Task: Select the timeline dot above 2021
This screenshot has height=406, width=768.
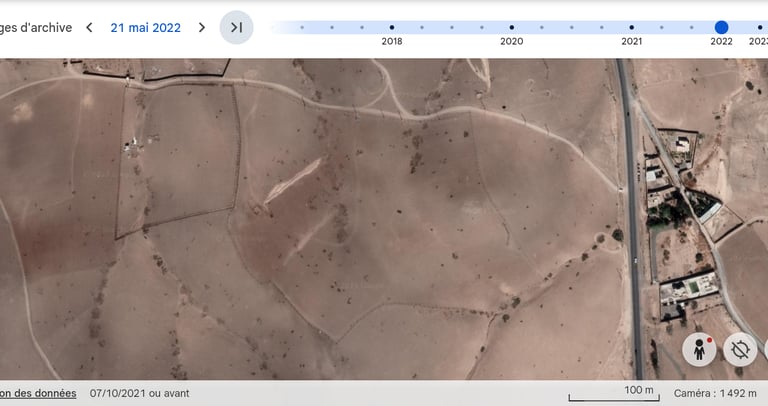Action: click(632, 27)
